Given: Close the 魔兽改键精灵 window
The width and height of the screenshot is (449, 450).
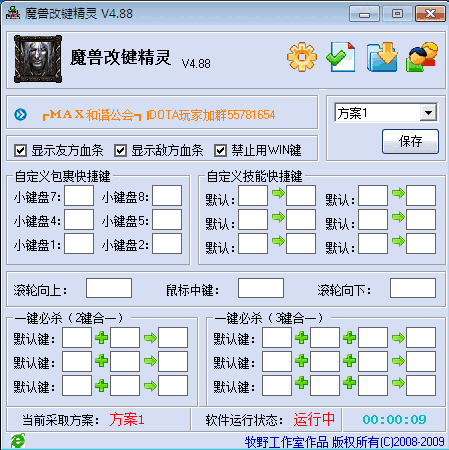Looking at the screenshot, I should click(x=430, y=14).
